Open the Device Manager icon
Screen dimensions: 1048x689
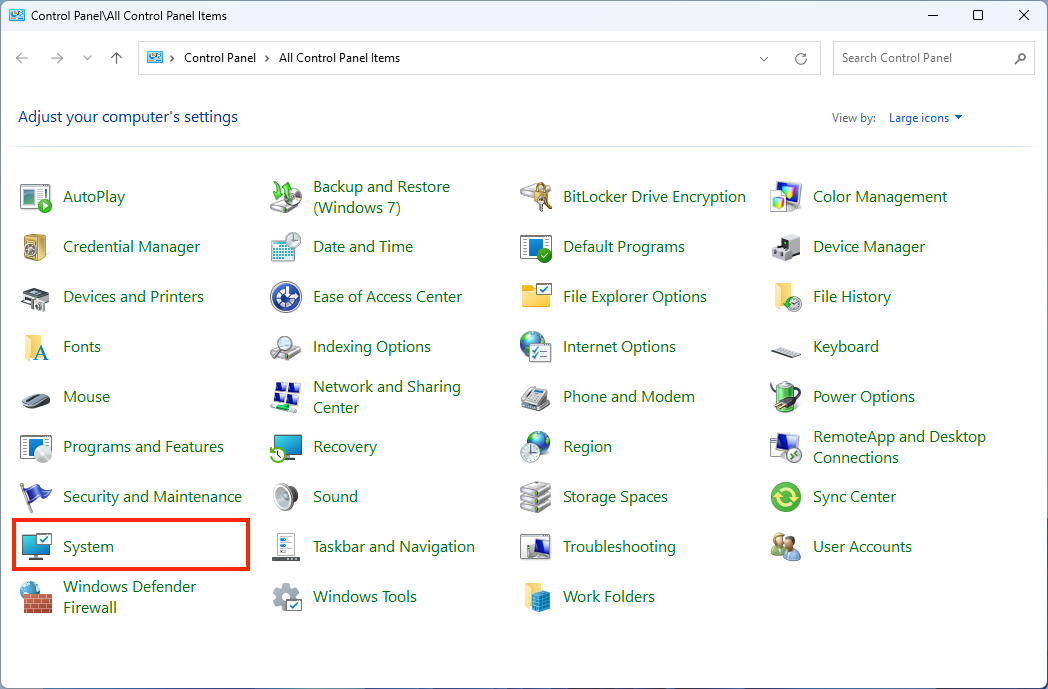click(786, 247)
